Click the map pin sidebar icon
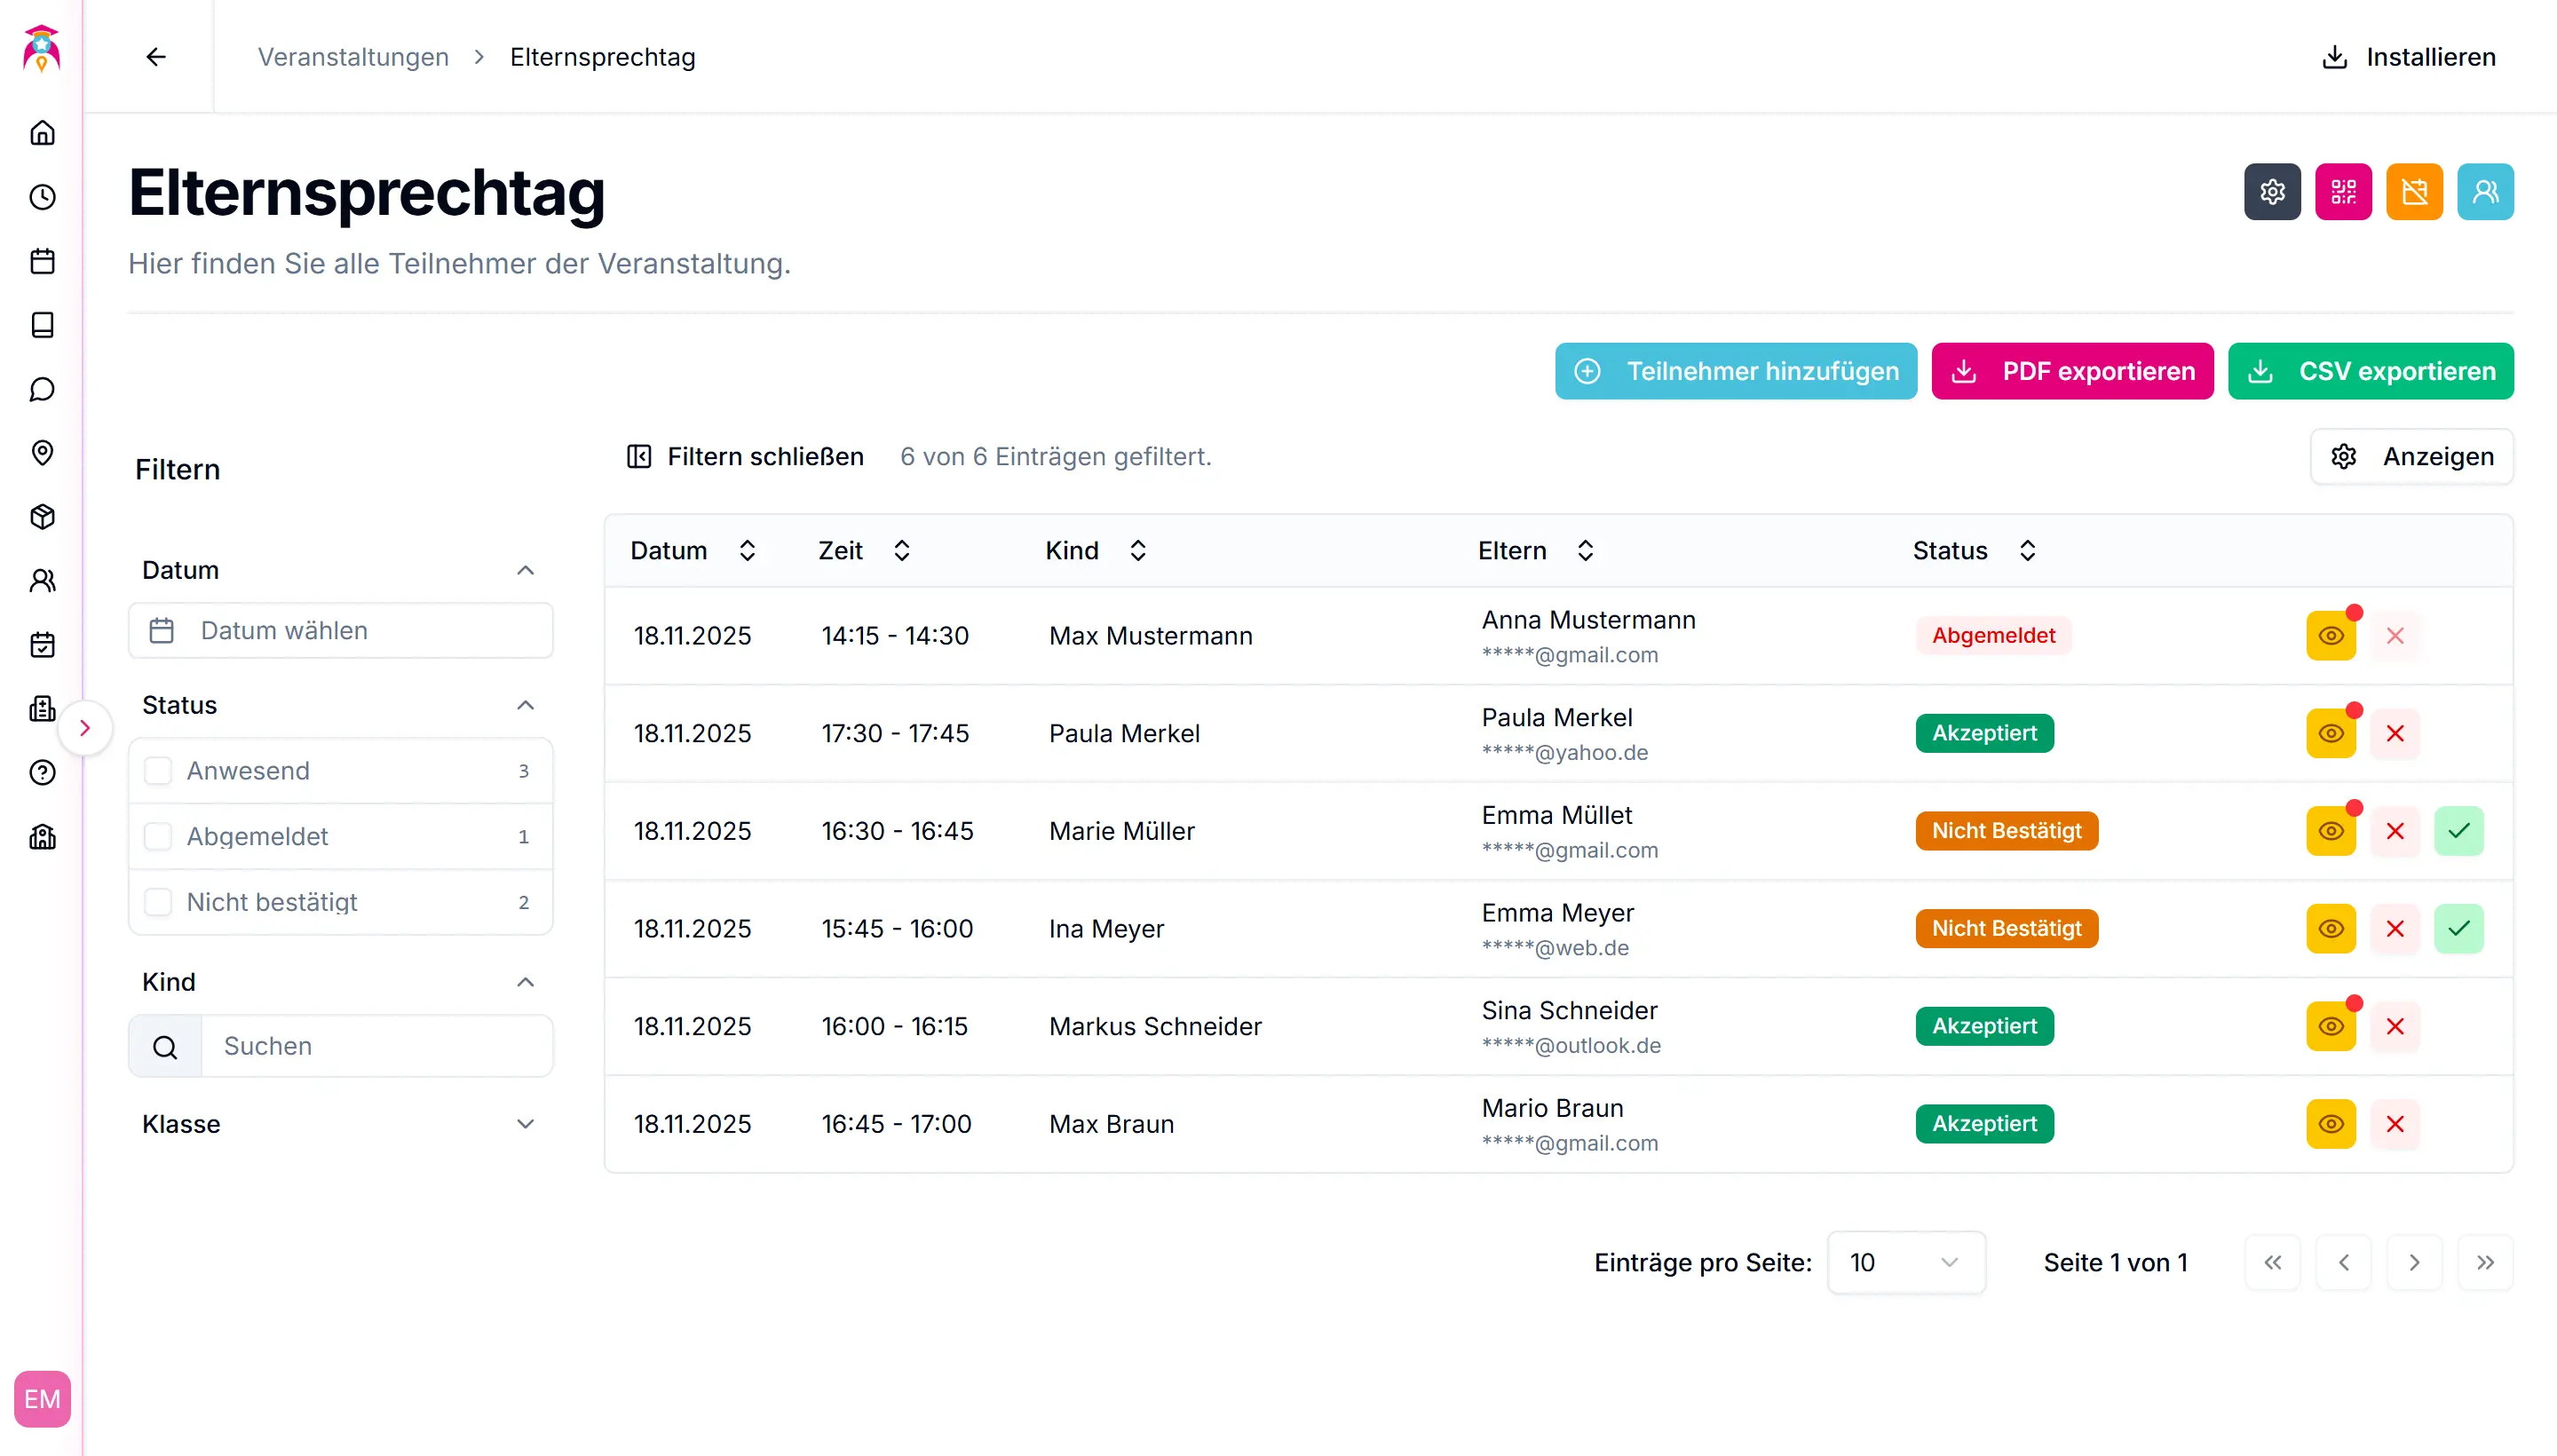 click(42, 453)
